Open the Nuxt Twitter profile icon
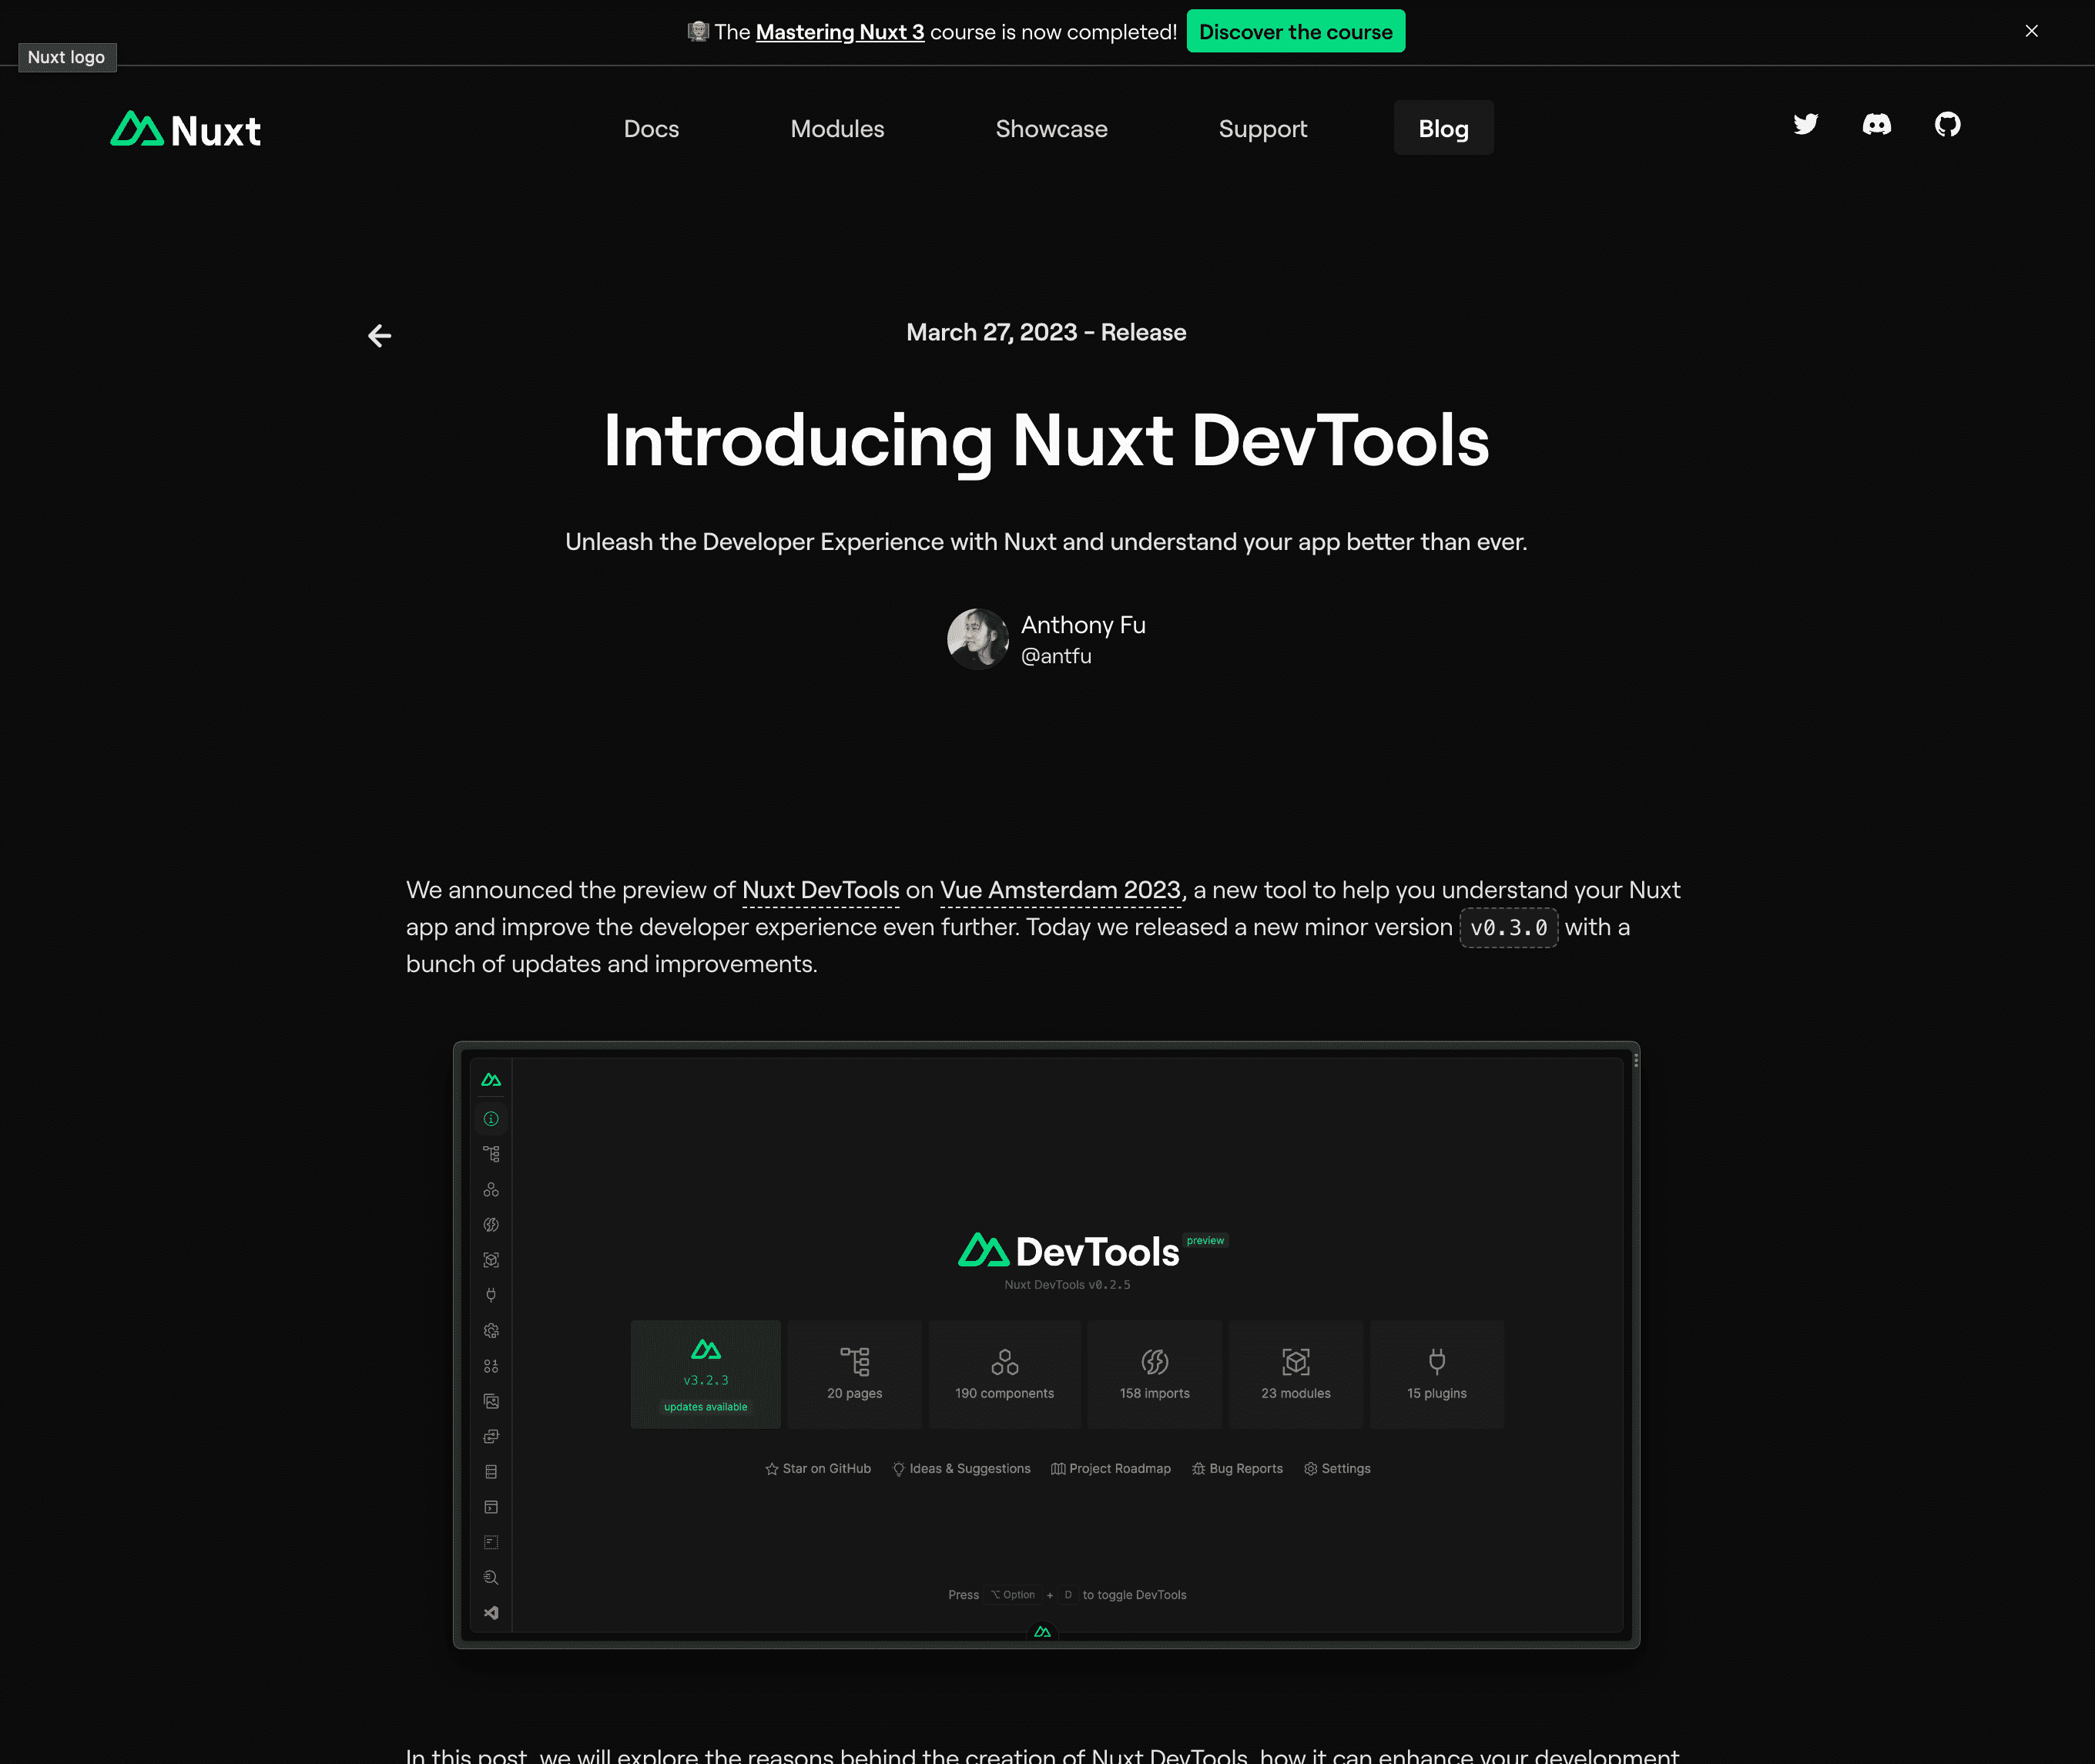This screenshot has height=1764, width=2095. (x=1805, y=125)
